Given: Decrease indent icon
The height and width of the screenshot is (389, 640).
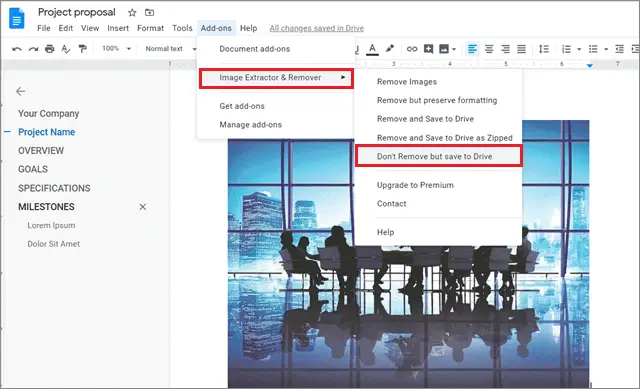Looking at the screenshot, I should pyautogui.click(x=619, y=49).
